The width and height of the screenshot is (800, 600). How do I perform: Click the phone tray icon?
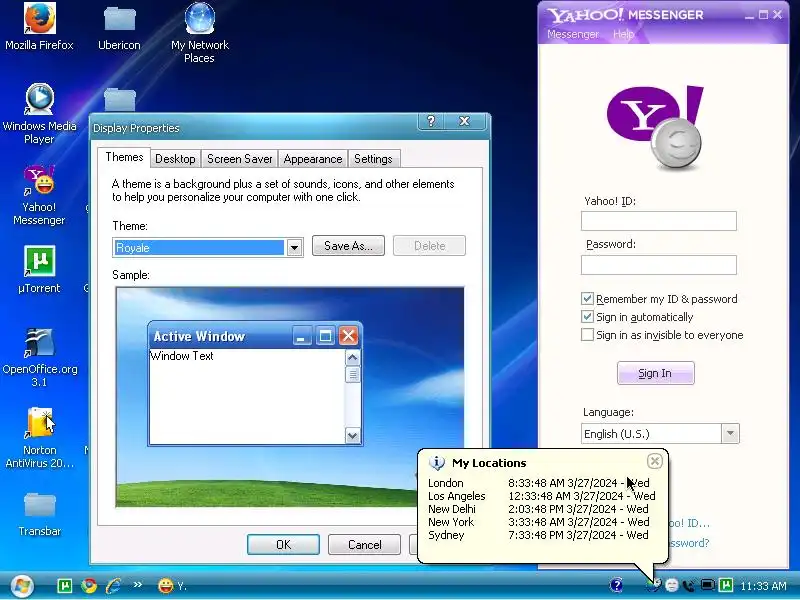tap(689, 586)
